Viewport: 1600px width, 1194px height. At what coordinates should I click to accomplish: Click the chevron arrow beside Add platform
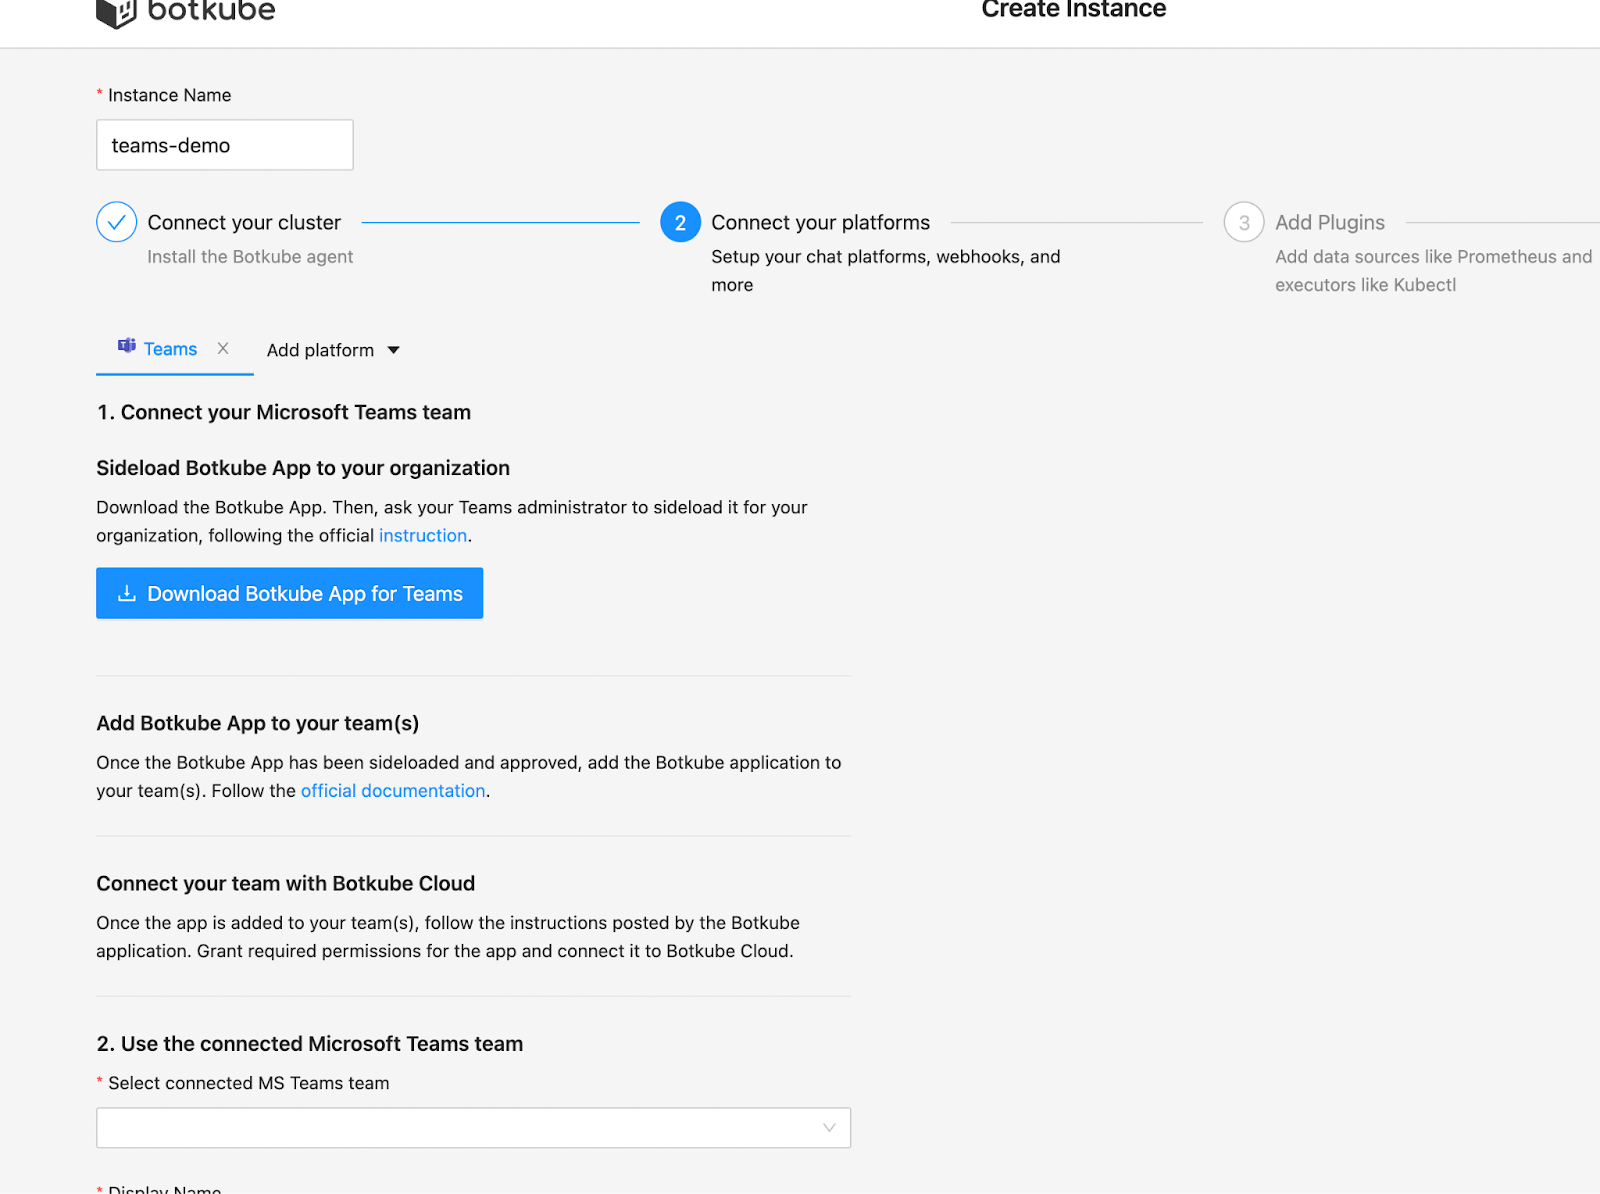[x=394, y=350]
